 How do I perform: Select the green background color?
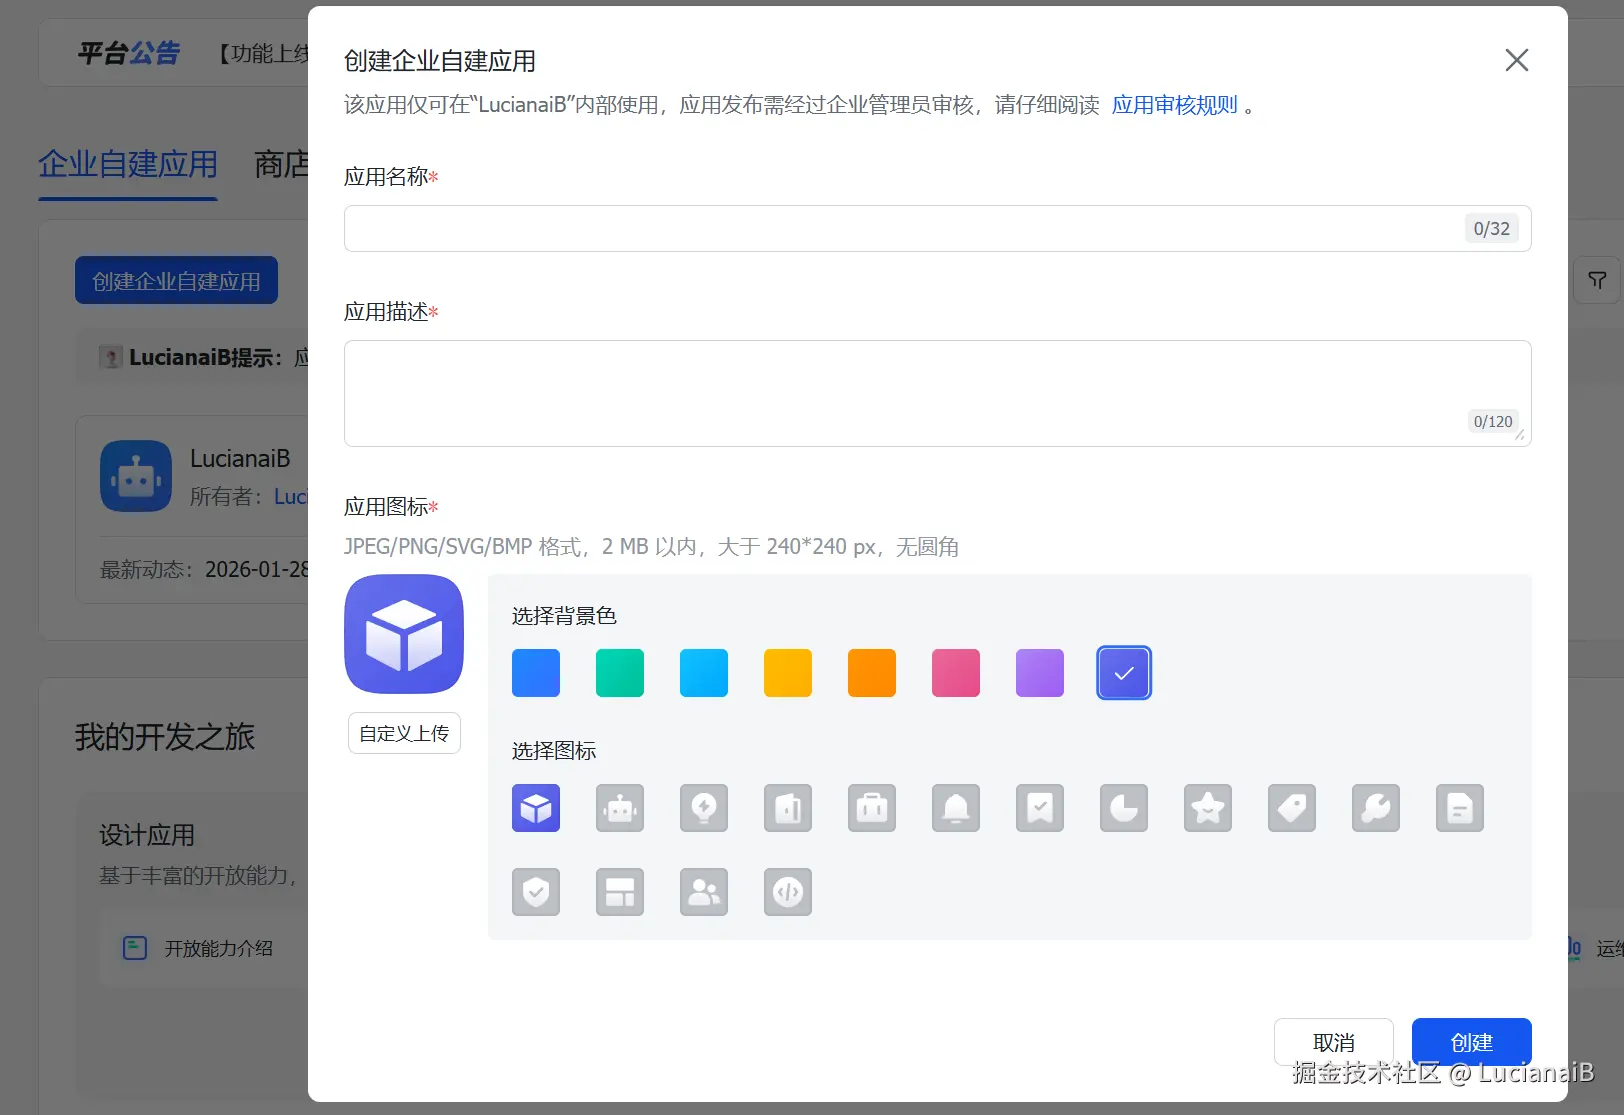tap(620, 673)
